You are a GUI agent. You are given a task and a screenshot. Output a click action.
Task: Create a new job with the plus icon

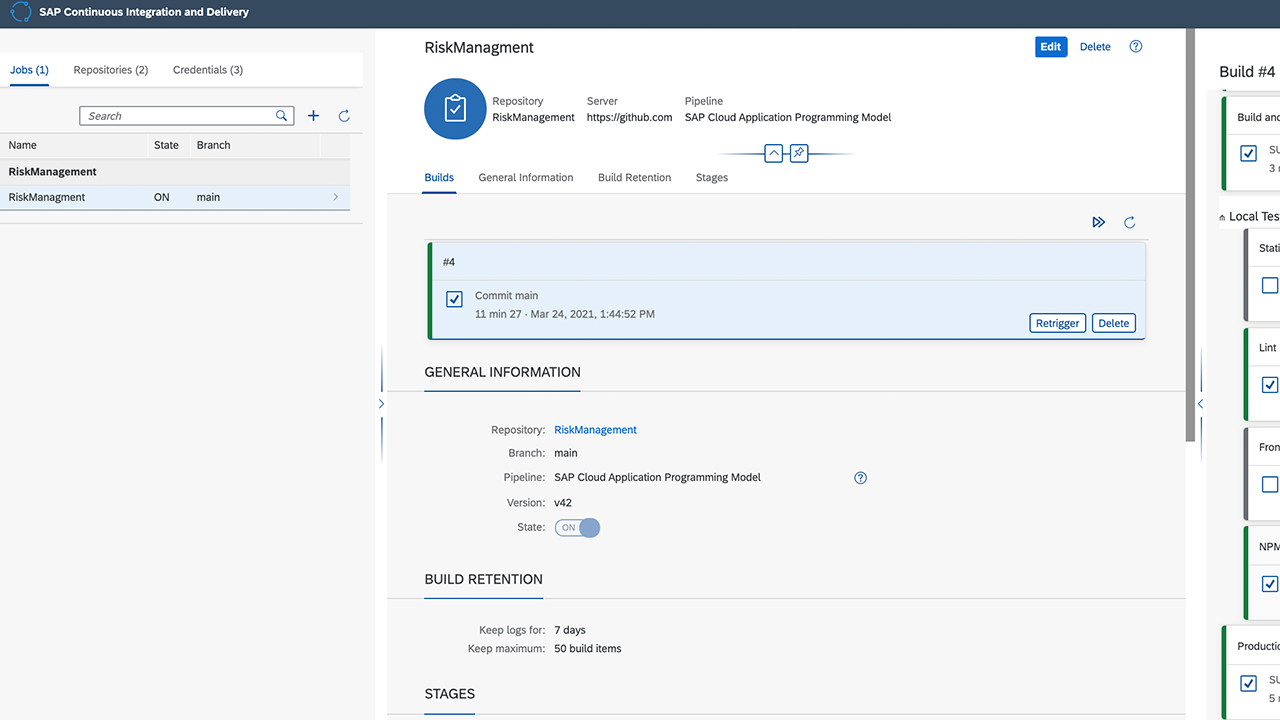[313, 115]
